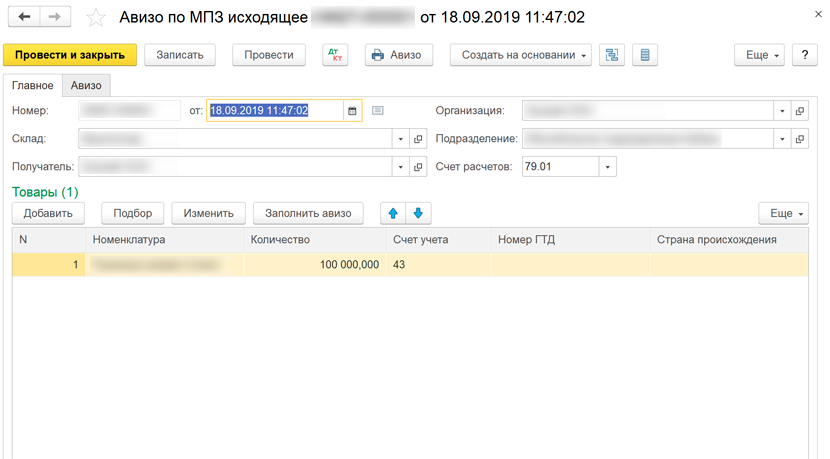Open the calendar picker for document date
The width and height of the screenshot is (830, 459).
click(352, 111)
